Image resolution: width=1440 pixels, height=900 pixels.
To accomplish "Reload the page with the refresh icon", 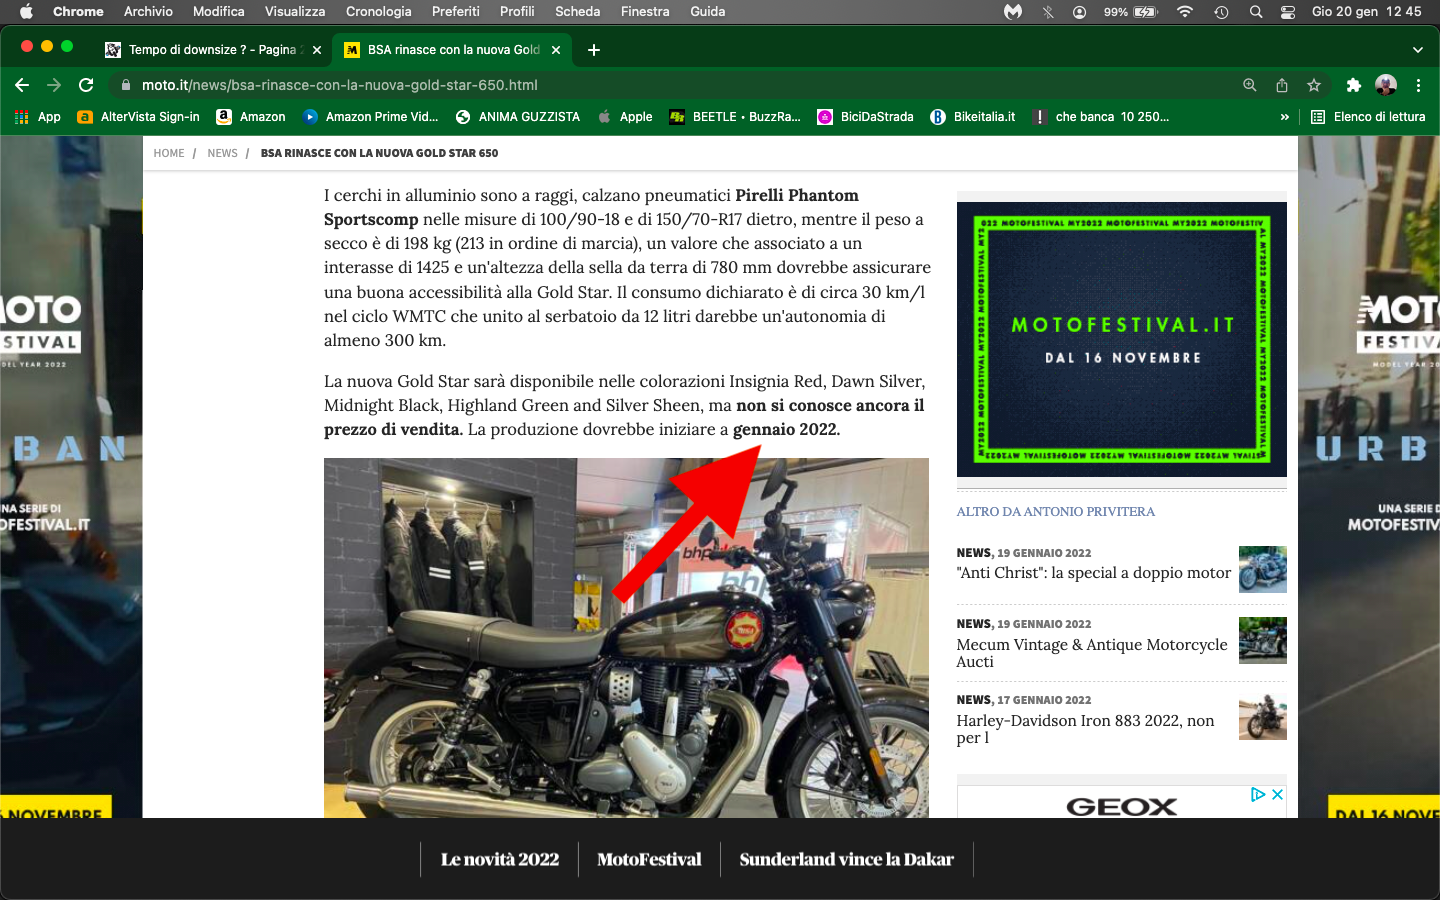I will coord(86,85).
